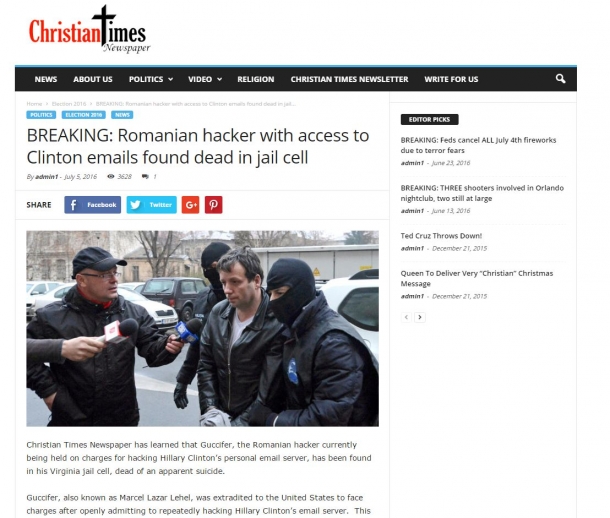This screenshot has width=610, height=518.
Task: Open Ted Cruz Throws Down article link
Action: 441,236
